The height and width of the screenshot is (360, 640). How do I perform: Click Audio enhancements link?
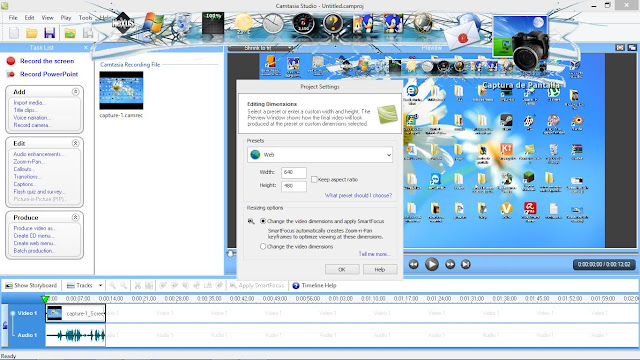pos(38,154)
